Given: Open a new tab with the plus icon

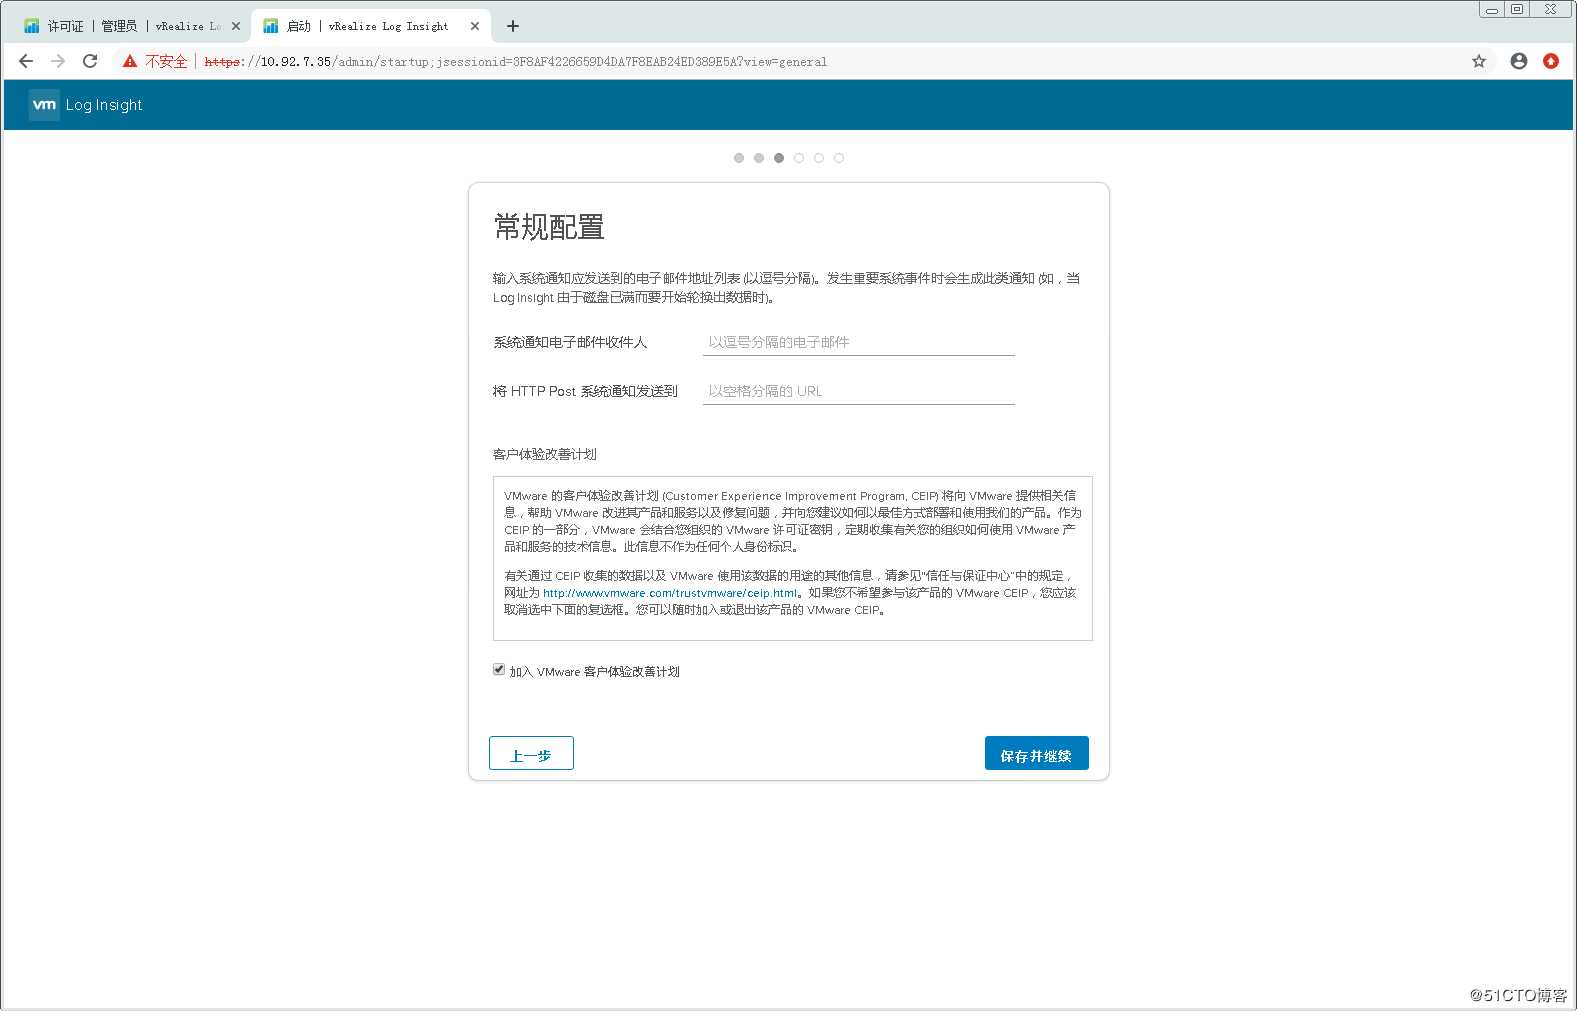Looking at the screenshot, I should pyautogui.click(x=513, y=26).
